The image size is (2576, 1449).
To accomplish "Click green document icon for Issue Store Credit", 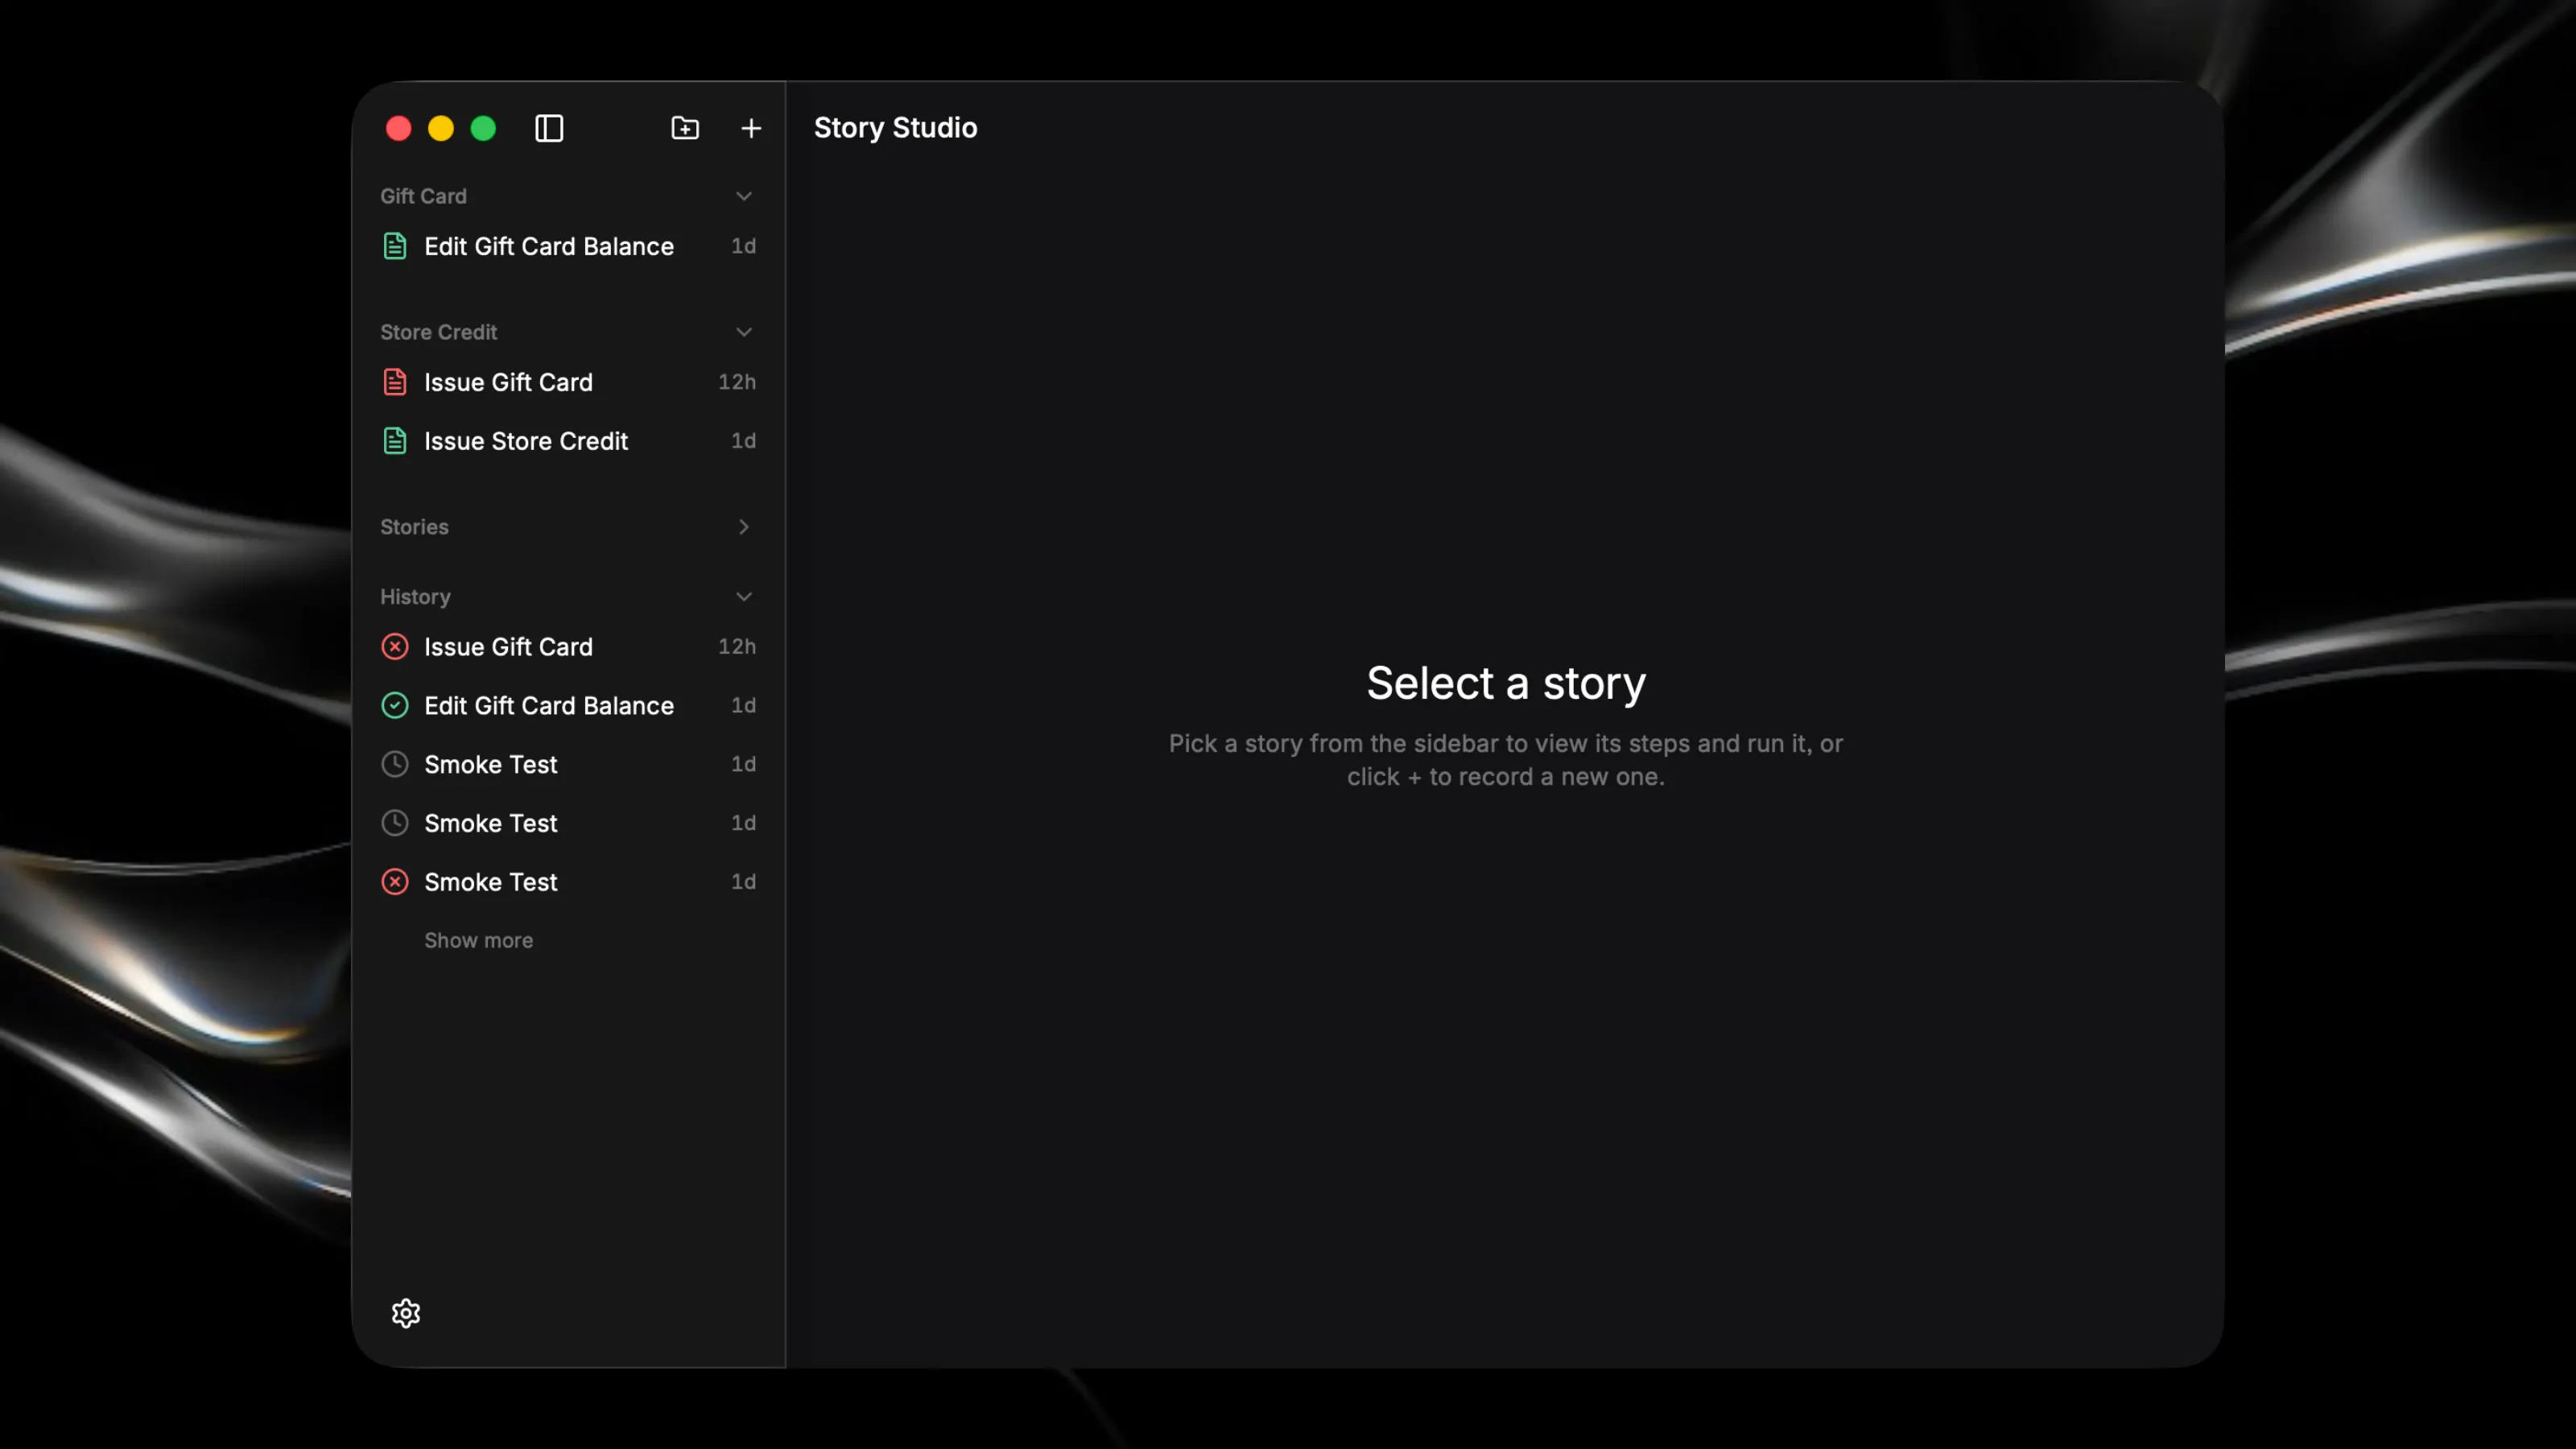I will (x=395, y=441).
